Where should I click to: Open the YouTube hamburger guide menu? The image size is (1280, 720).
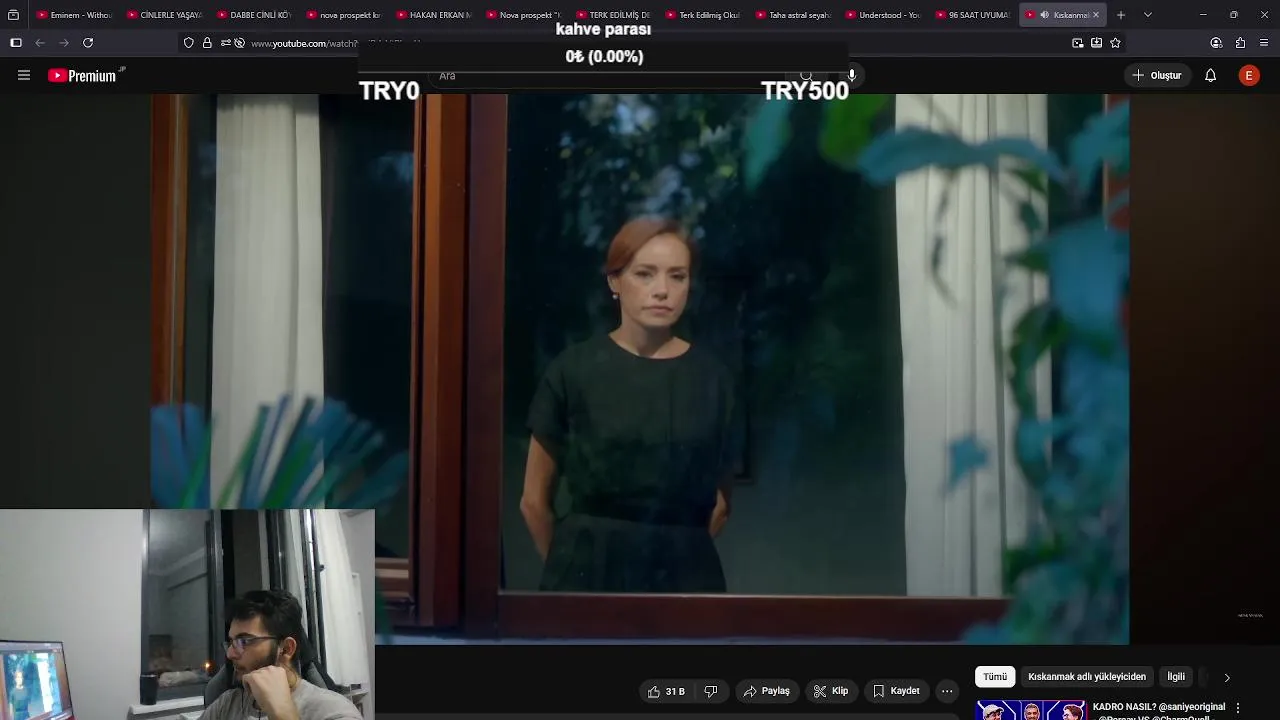click(24, 75)
